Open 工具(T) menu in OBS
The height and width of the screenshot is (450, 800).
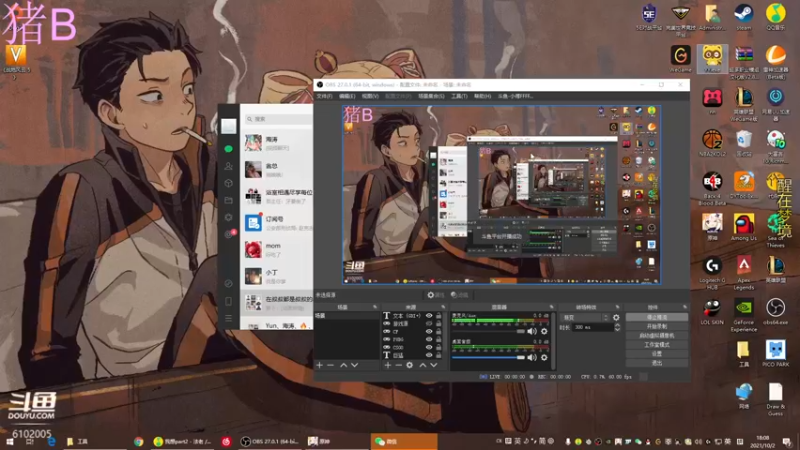pyautogui.click(x=459, y=96)
